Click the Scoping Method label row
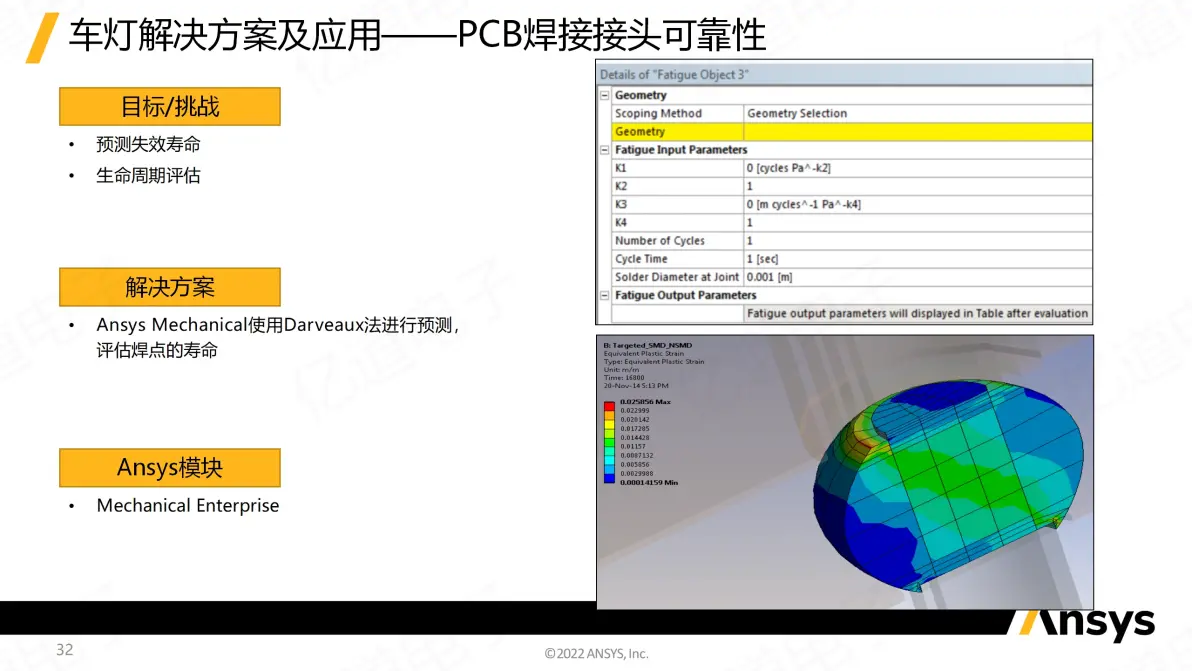Image resolution: width=1192 pixels, height=671 pixels. click(677, 113)
